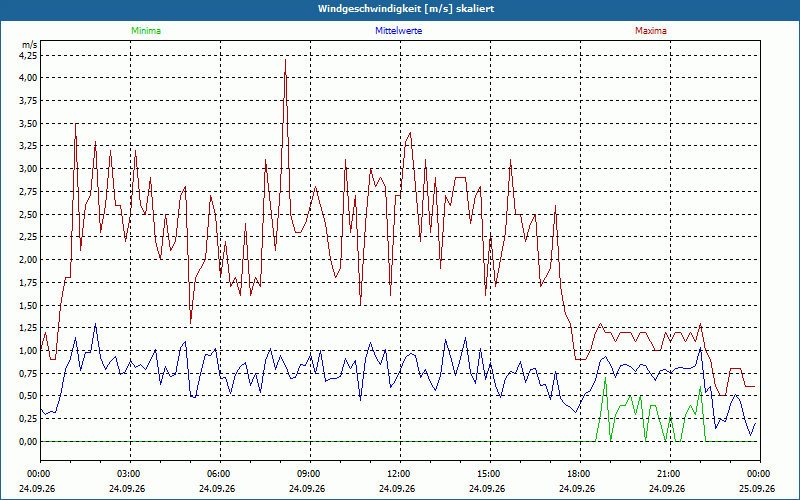This screenshot has height=500, width=800.
Task: Click the m/s unit label above axis
Action: pos(29,45)
